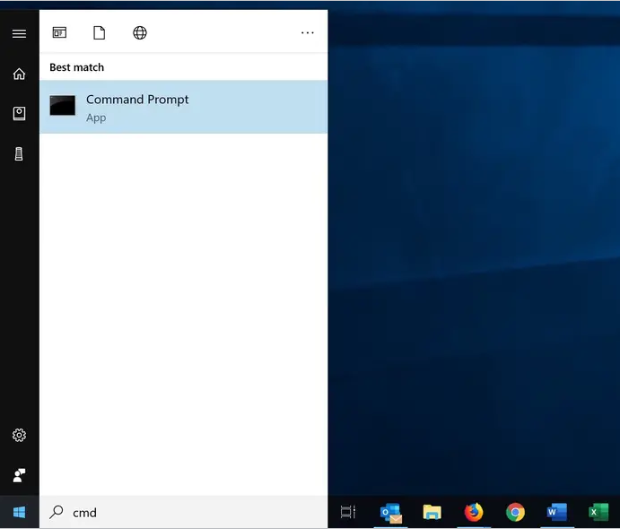
Task: Launch the Command Prompt best match result
Action: coord(183,107)
